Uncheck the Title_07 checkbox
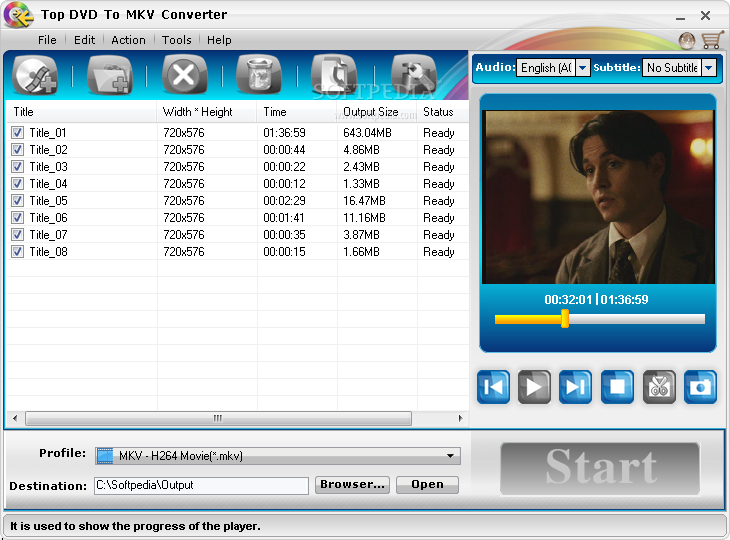Screen dimensions: 730x540 click(17, 235)
